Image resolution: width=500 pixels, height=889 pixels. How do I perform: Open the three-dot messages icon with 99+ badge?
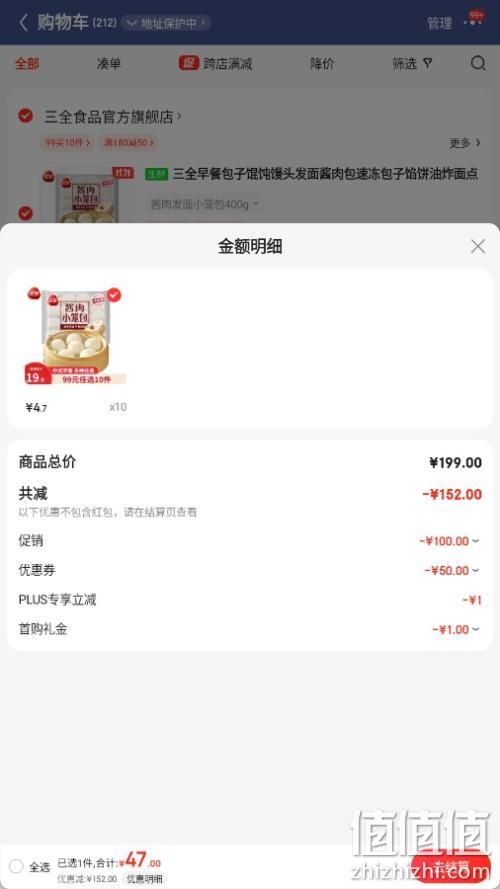pyautogui.click(x=473, y=22)
